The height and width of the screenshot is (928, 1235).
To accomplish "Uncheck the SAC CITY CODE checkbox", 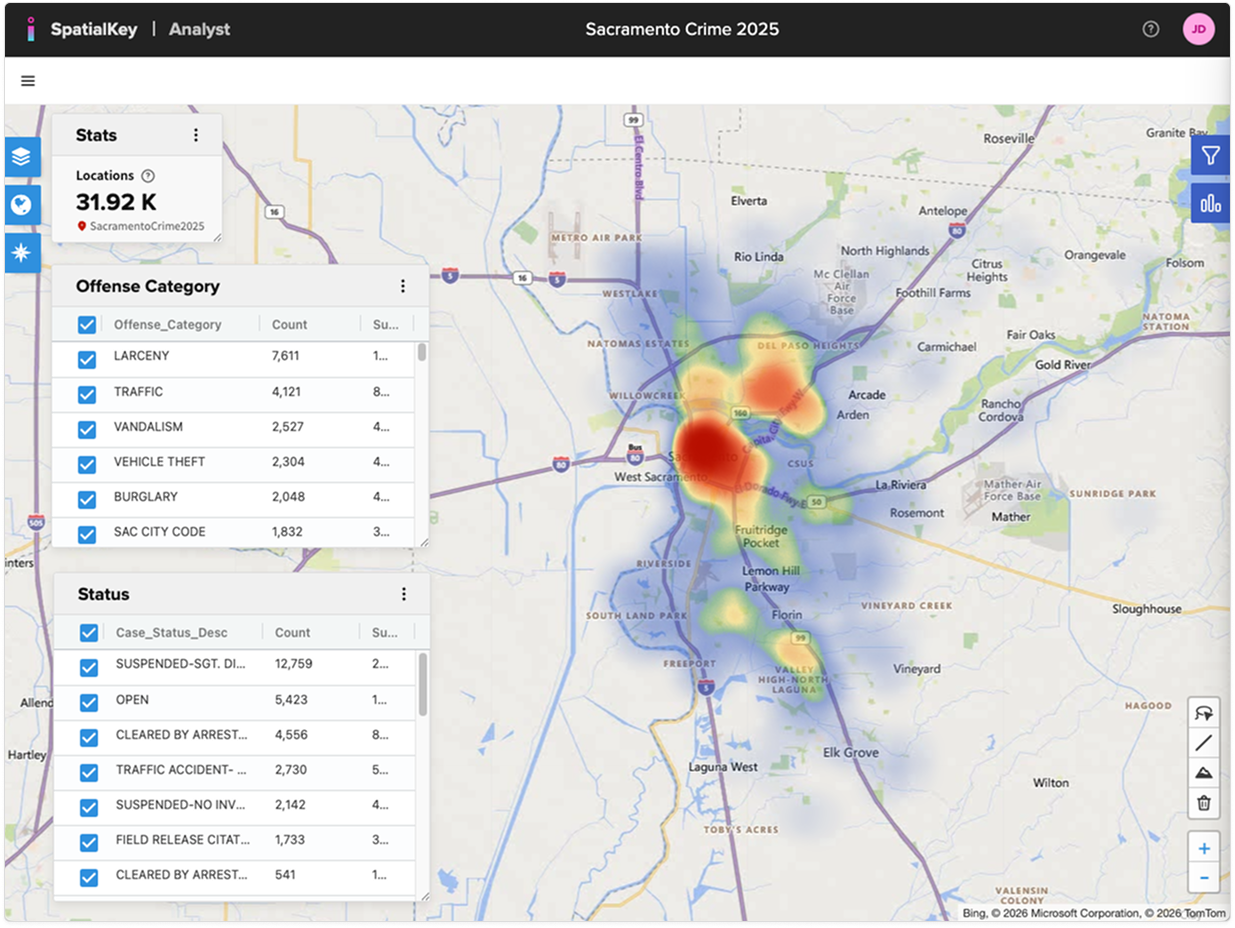I will click(87, 534).
